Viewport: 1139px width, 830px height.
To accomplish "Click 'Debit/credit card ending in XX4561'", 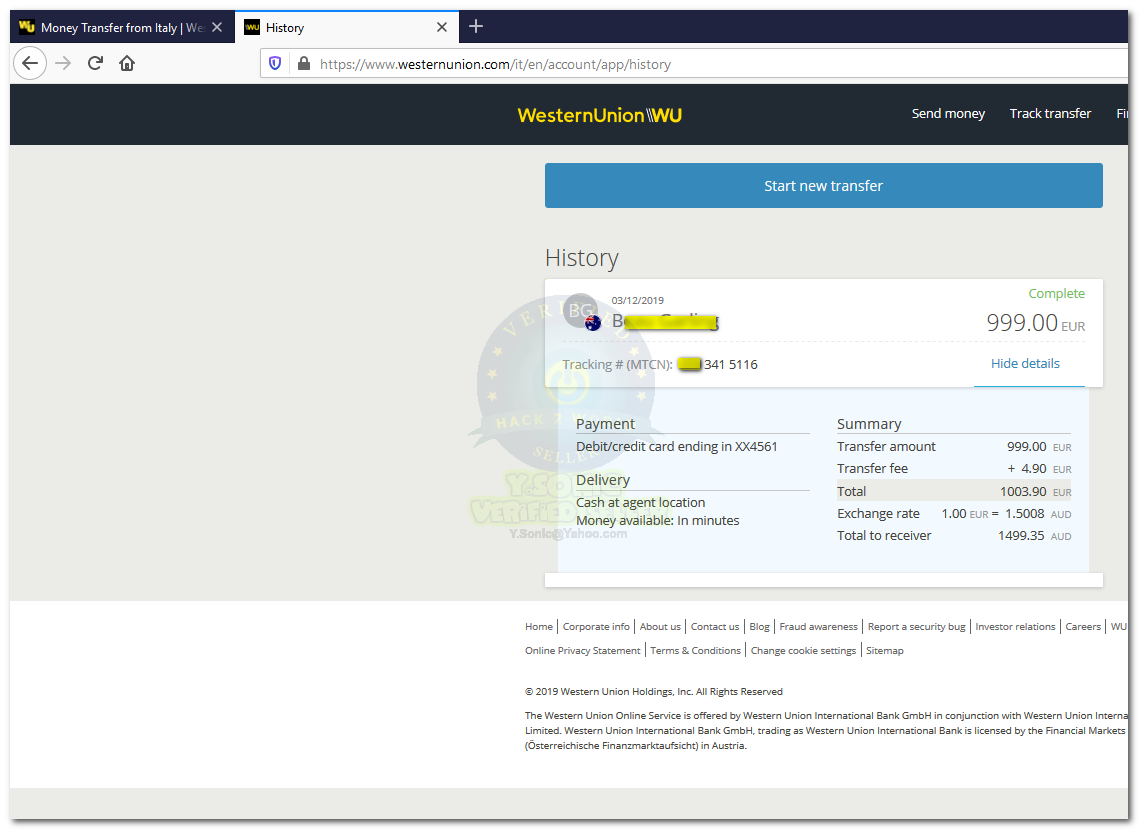I will click(676, 447).
